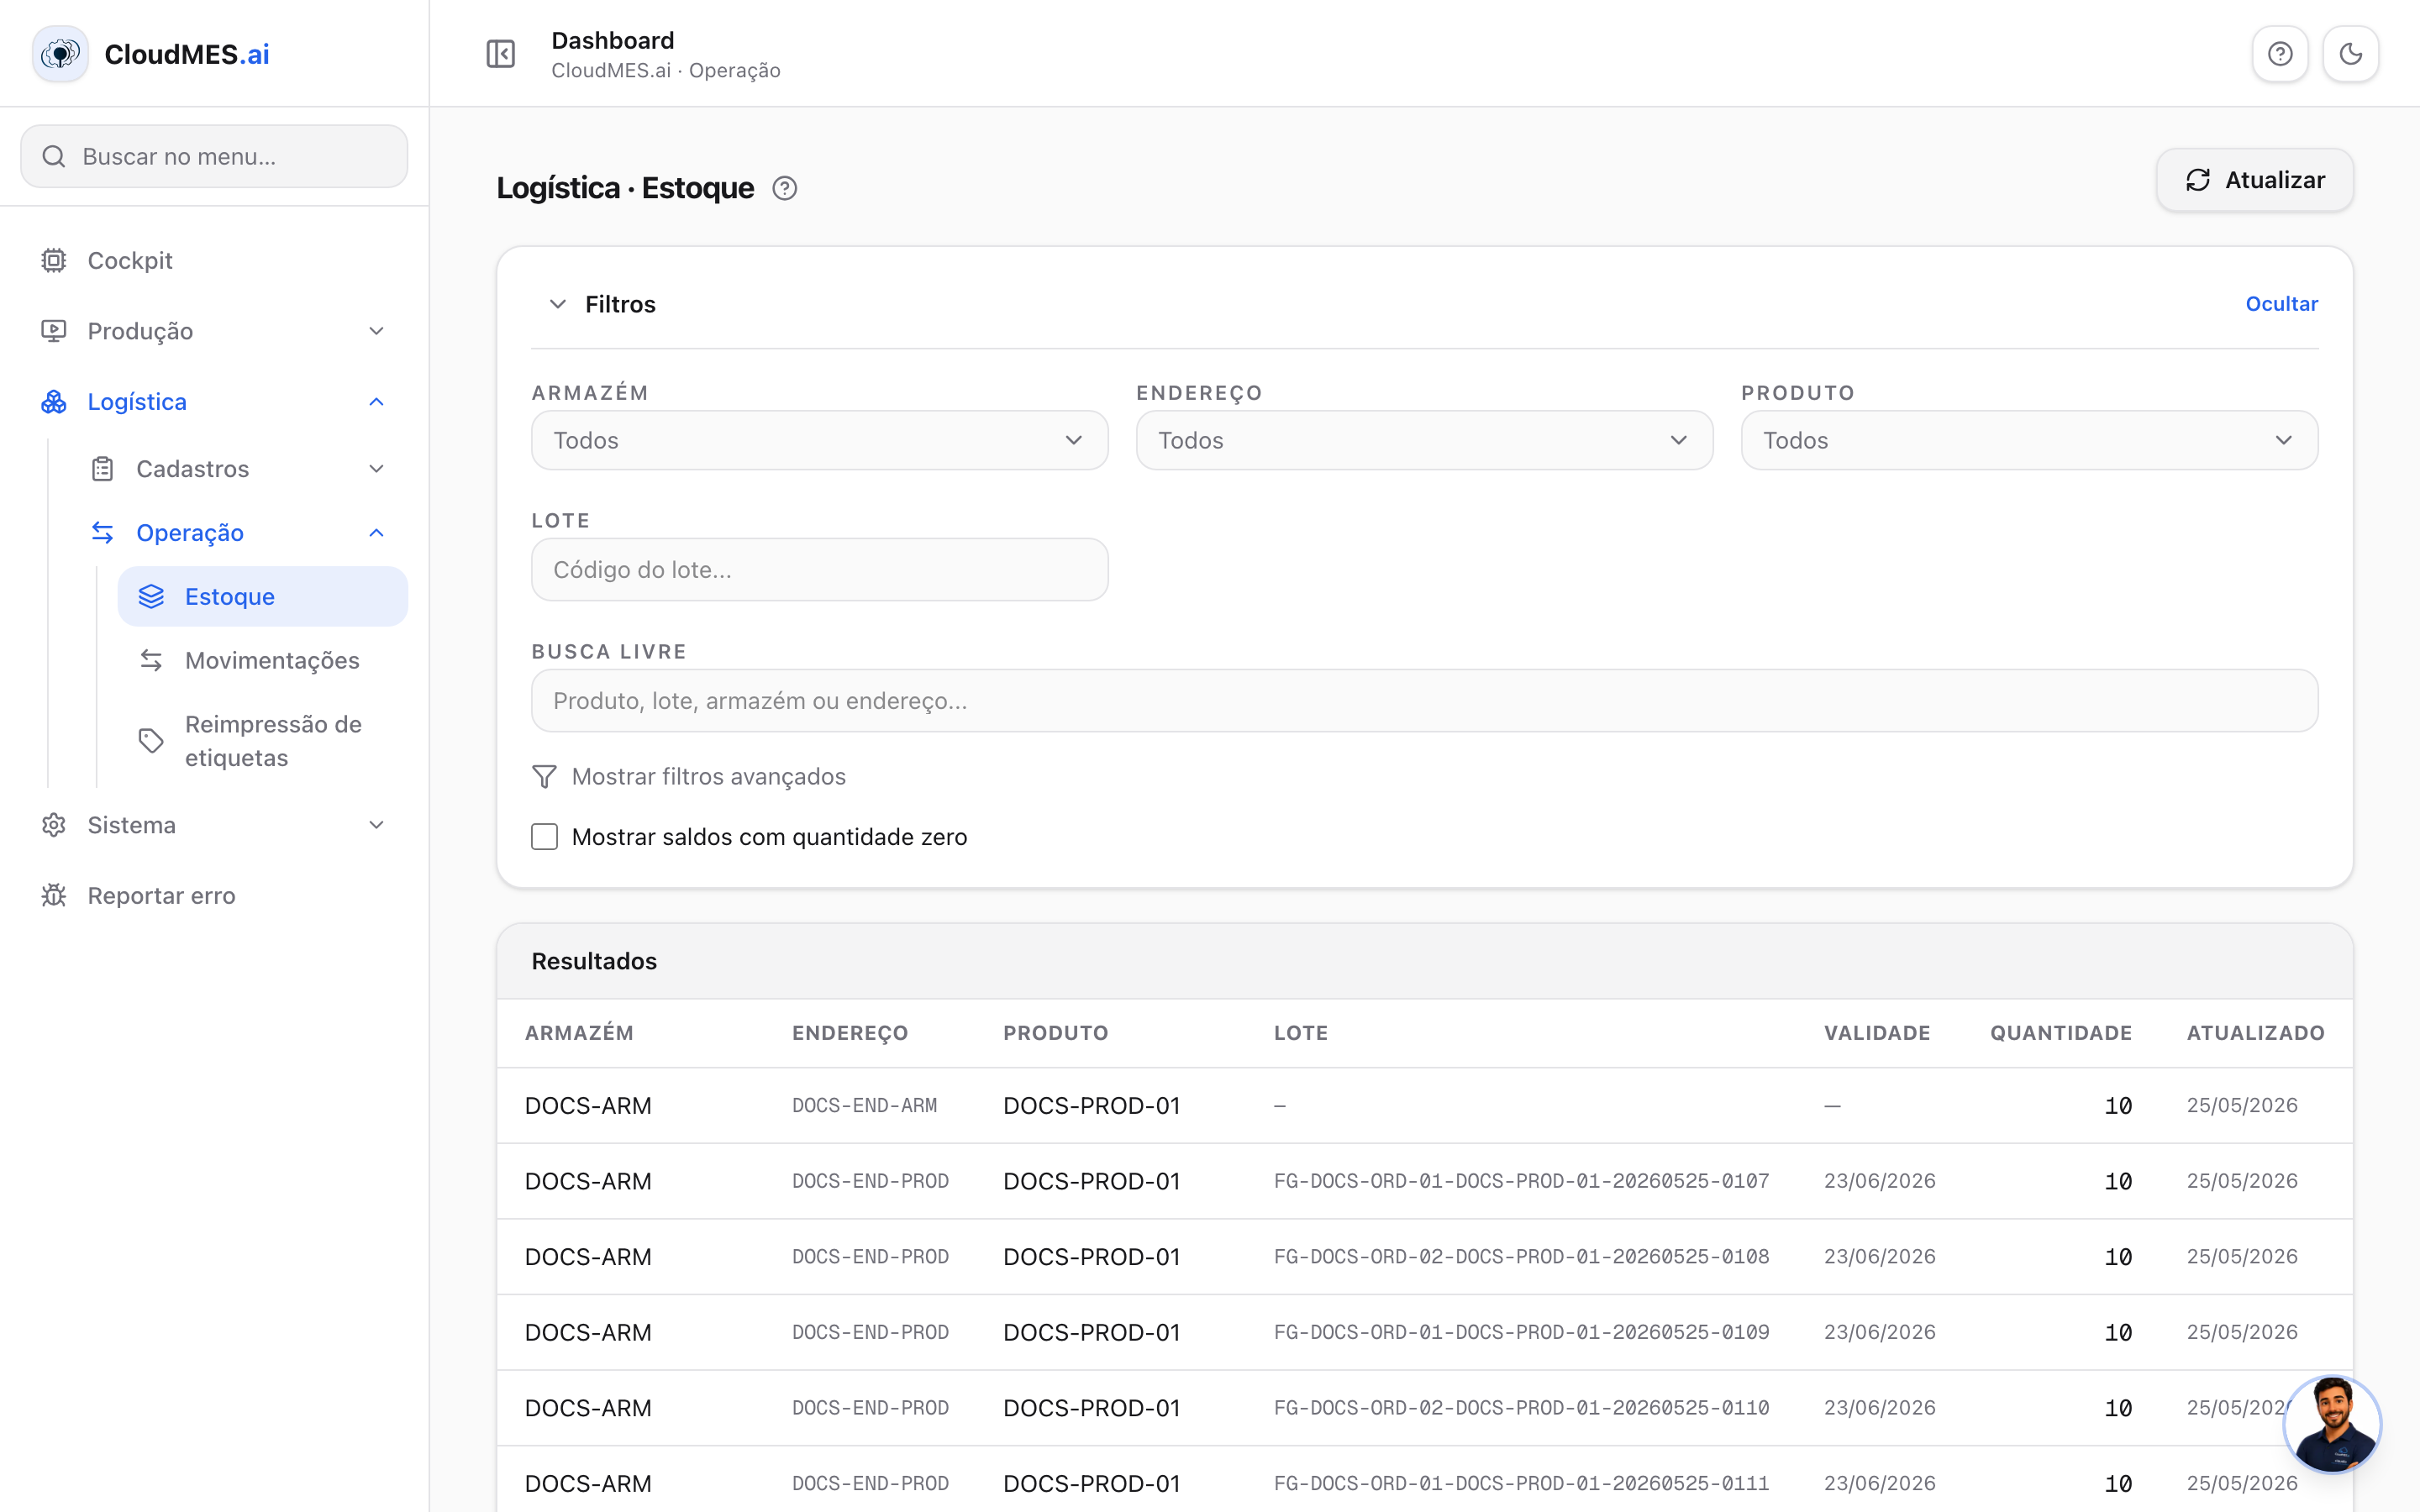Open the Endereço dropdown
This screenshot has width=2420, height=1512.
1424,440
